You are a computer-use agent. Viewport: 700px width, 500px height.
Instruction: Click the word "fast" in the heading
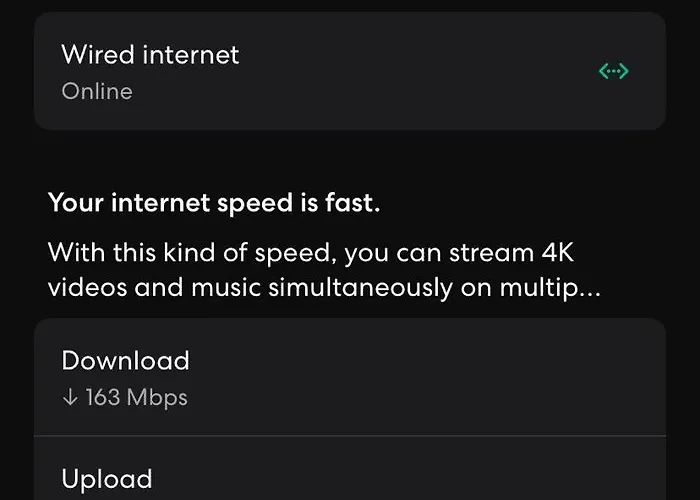(352, 202)
